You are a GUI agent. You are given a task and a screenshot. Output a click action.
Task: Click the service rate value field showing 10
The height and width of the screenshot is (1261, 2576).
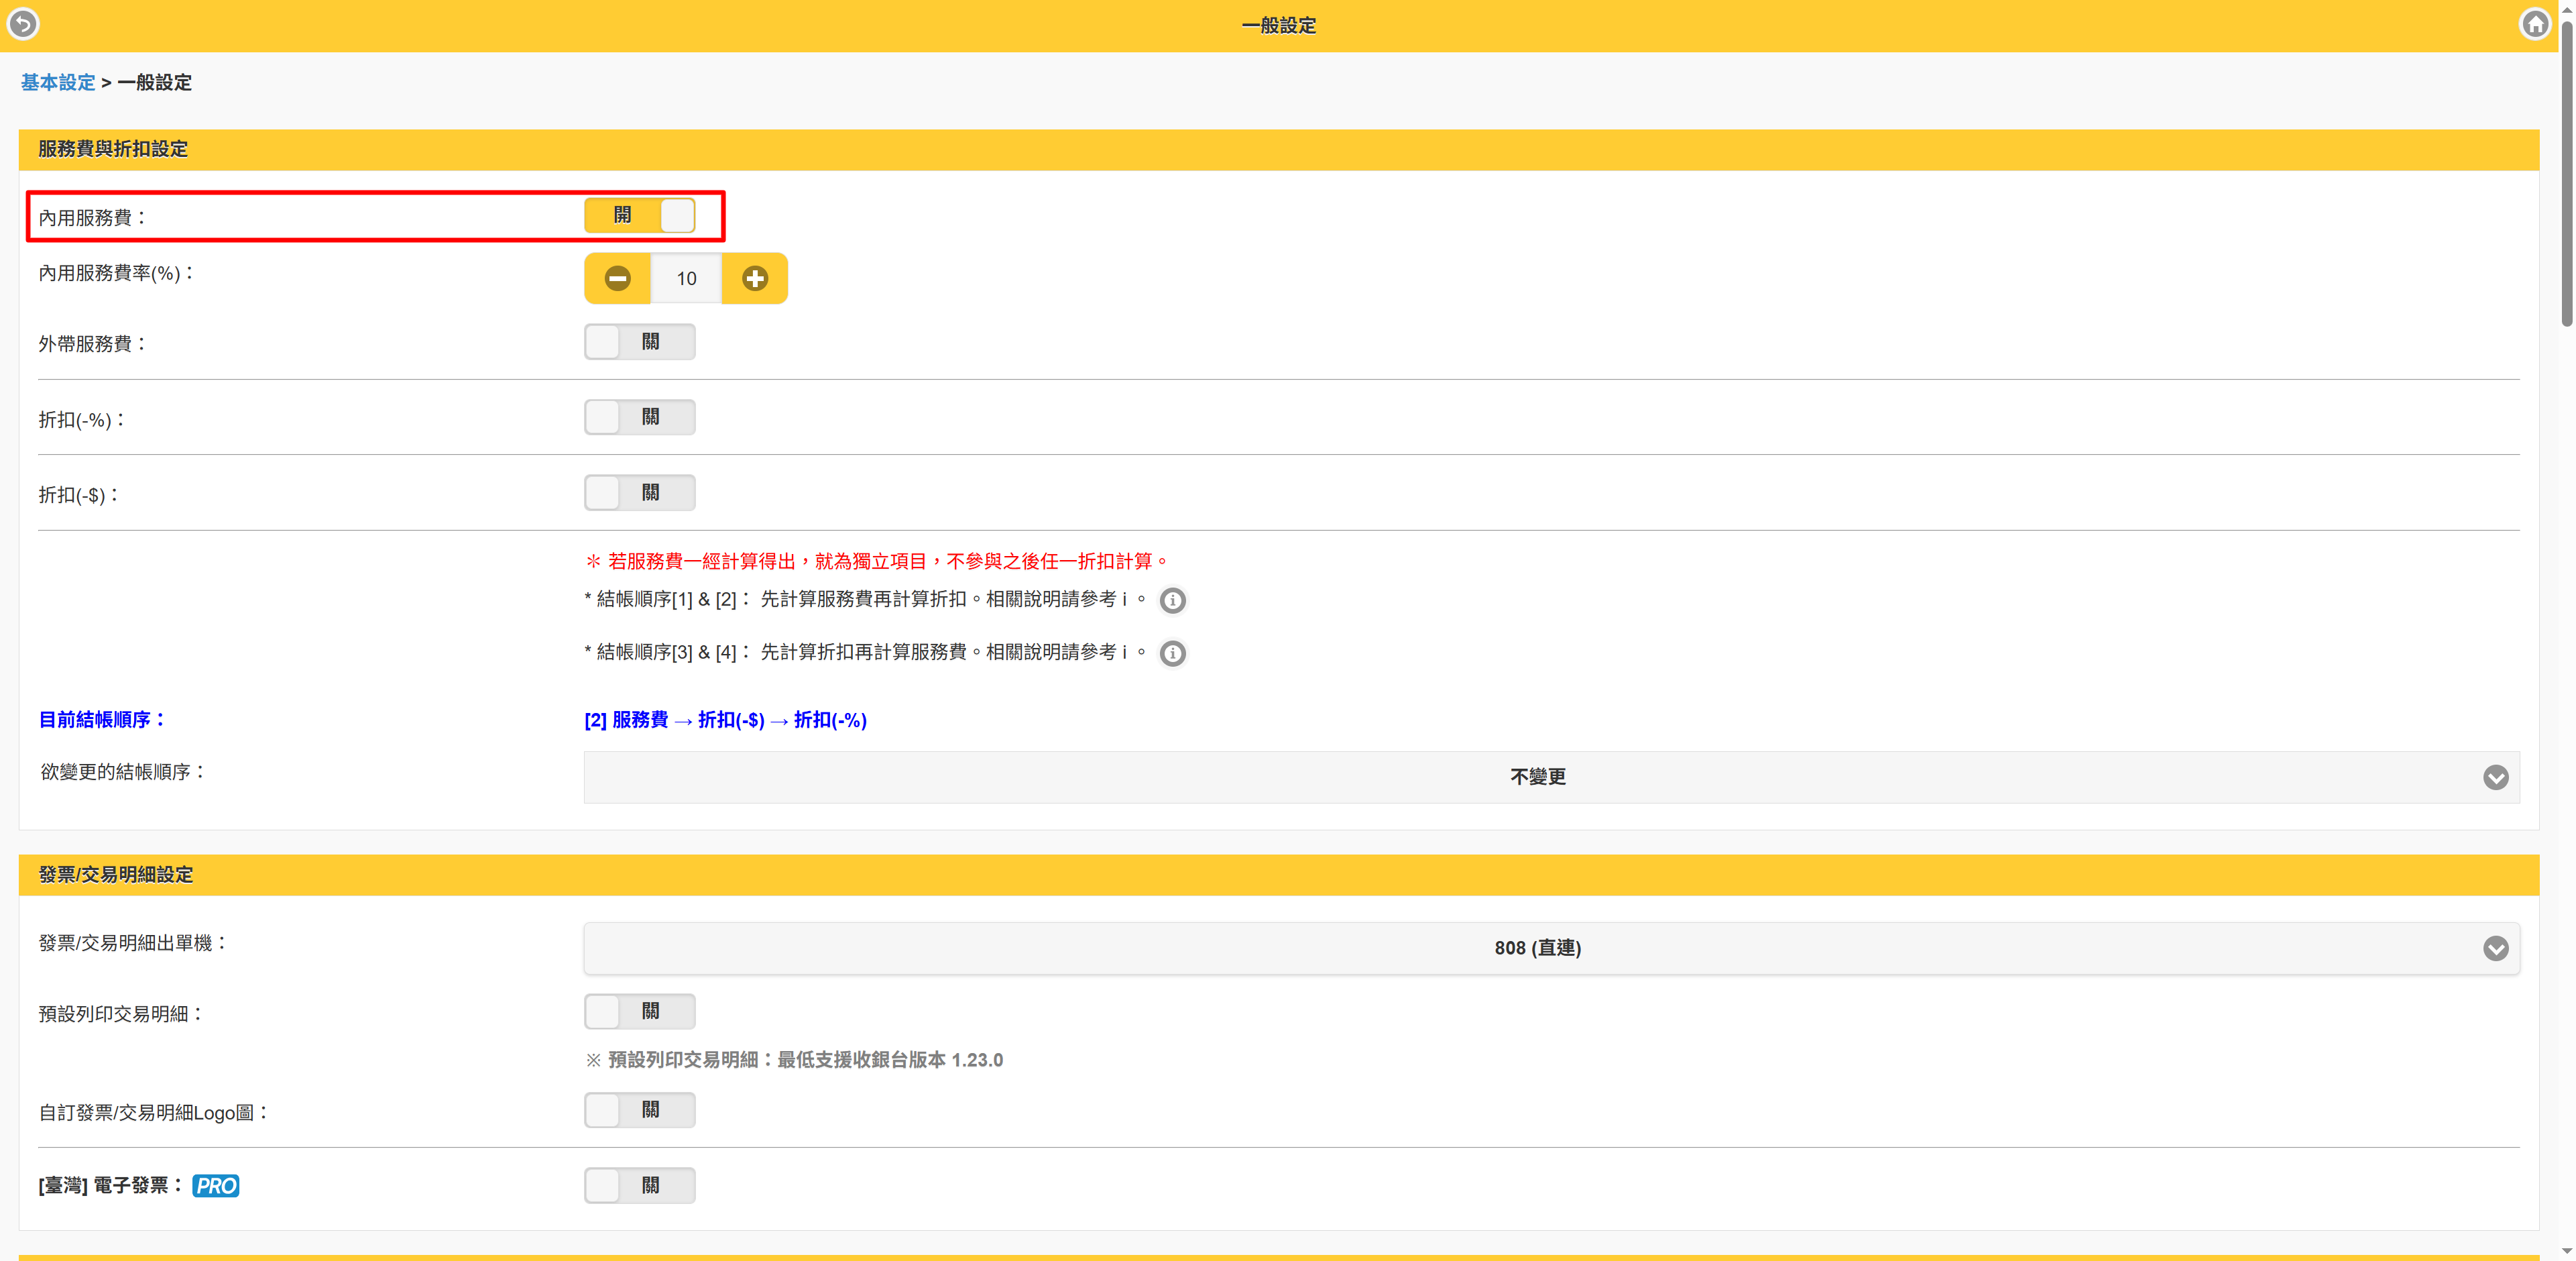click(686, 279)
